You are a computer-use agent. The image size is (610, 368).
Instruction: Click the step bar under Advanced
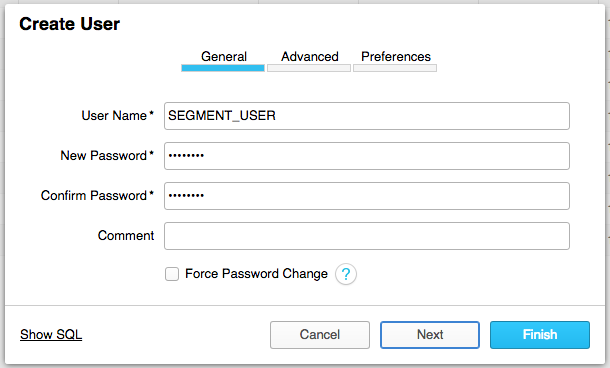point(309,68)
